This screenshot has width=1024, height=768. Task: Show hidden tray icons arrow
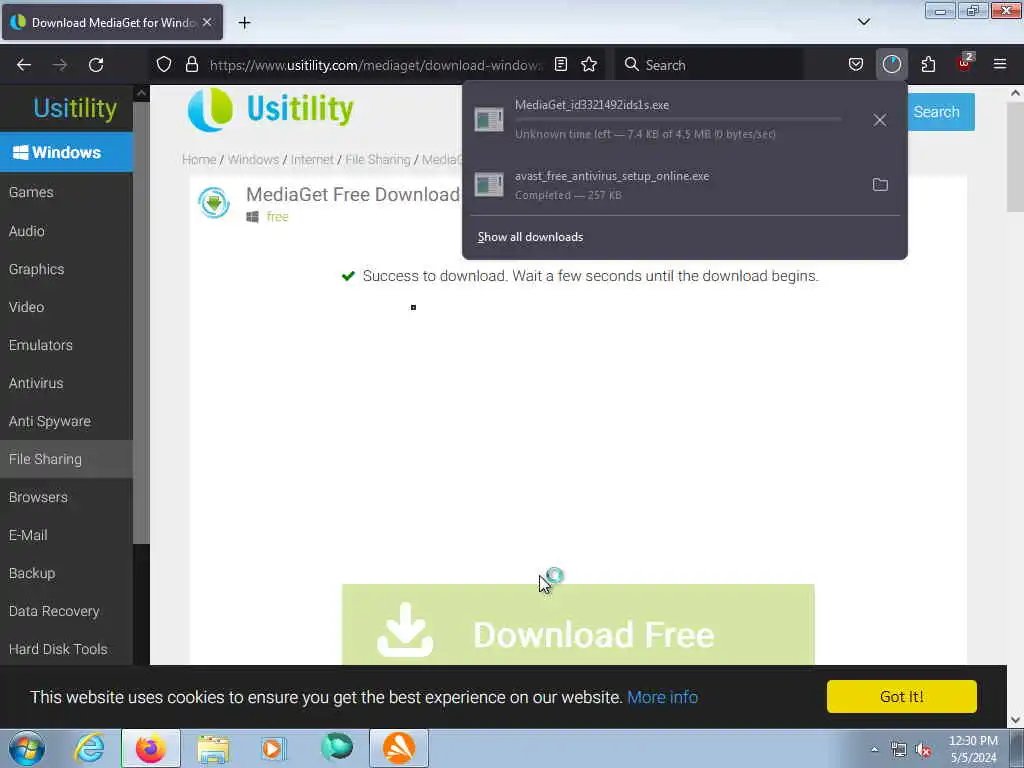coord(874,749)
